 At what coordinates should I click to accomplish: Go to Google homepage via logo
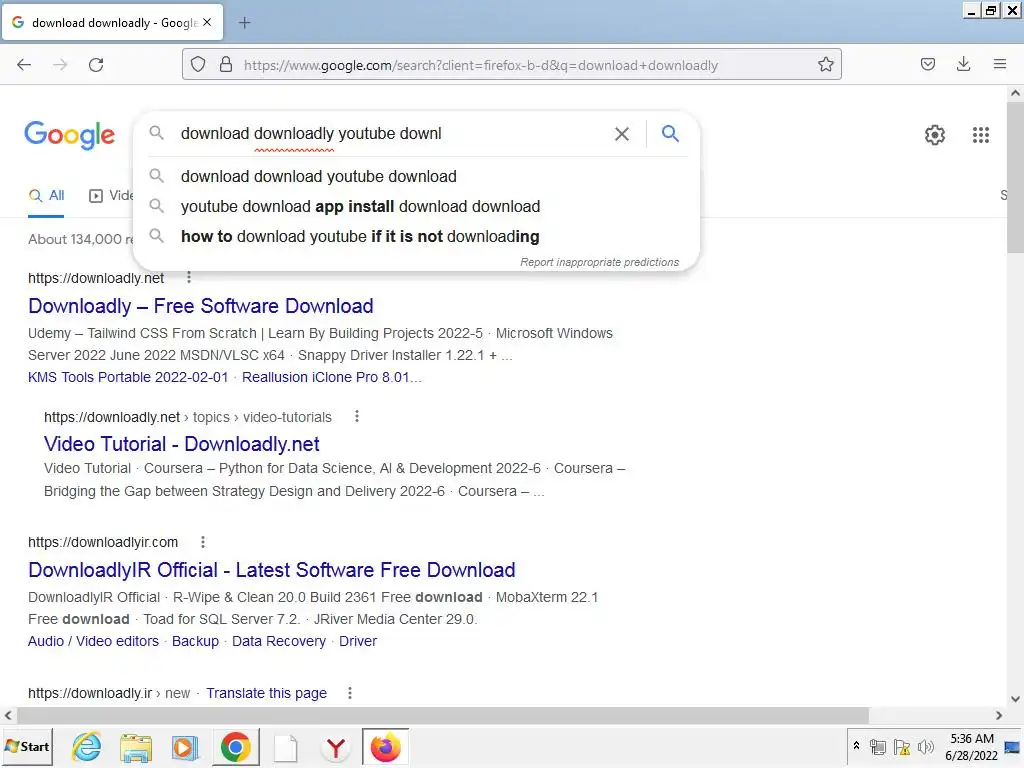pos(70,135)
